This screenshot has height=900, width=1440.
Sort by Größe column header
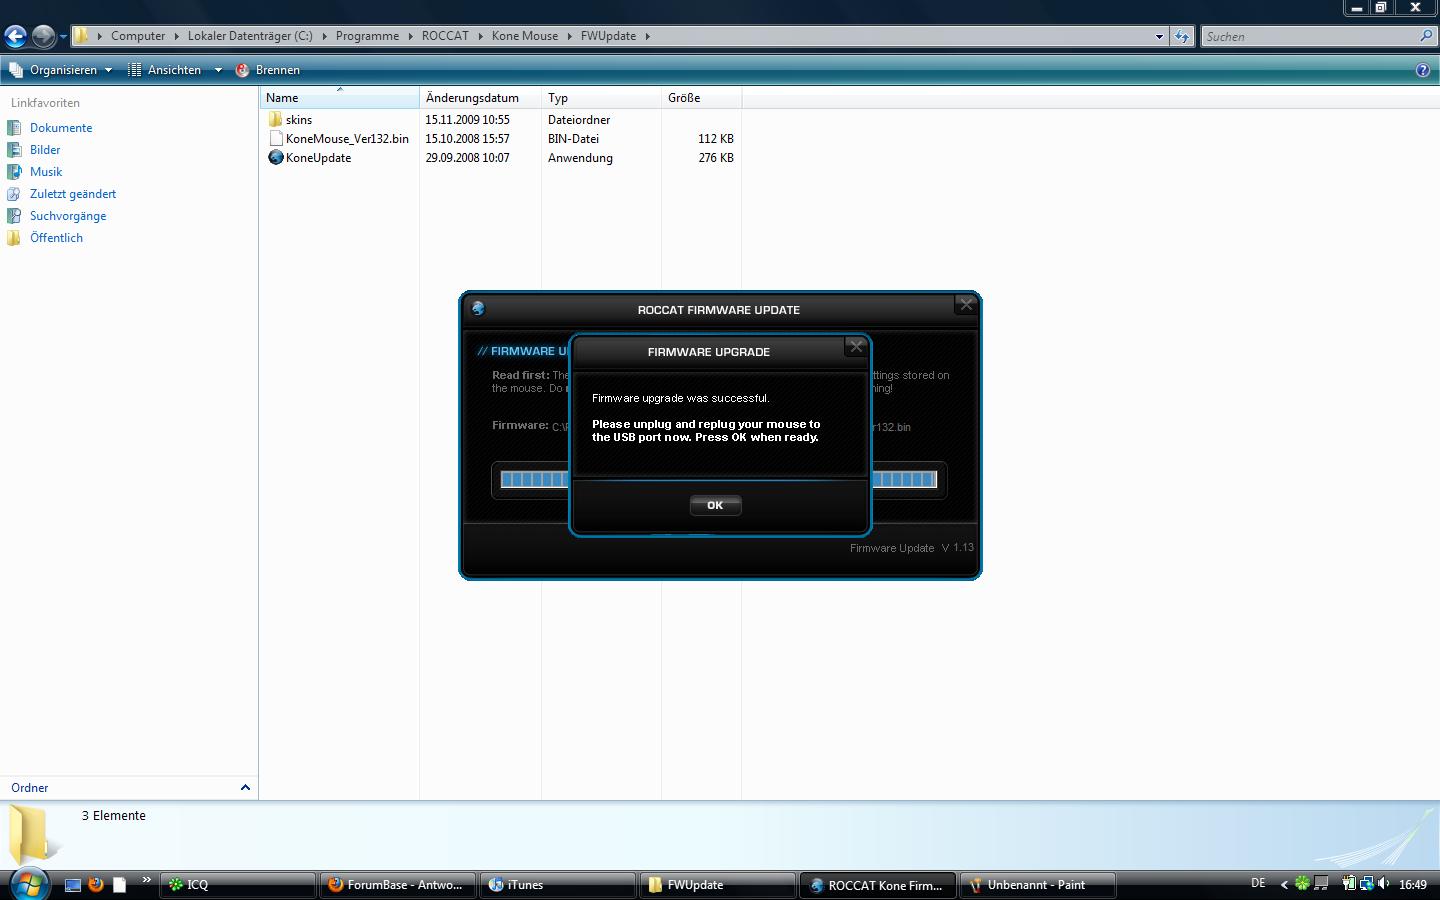[701, 98]
